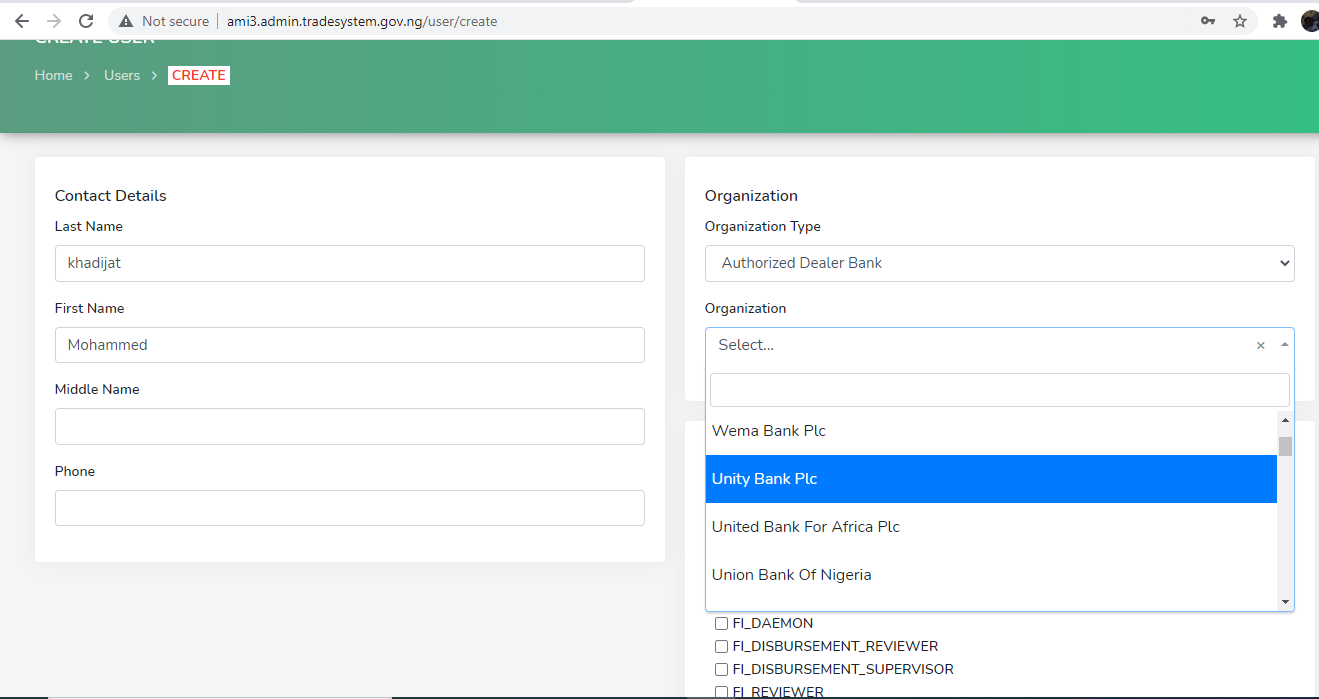1319x699 pixels.
Task: Check the FI_DISBURSEMENT_SUPERVISOR role
Action: click(x=721, y=669)
